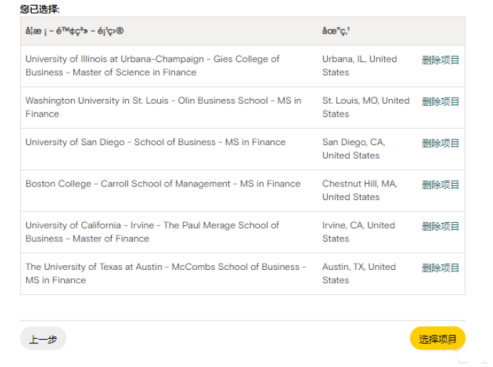
Task: Delete the Boston College Carroll School entry
Action: point(440,185)
